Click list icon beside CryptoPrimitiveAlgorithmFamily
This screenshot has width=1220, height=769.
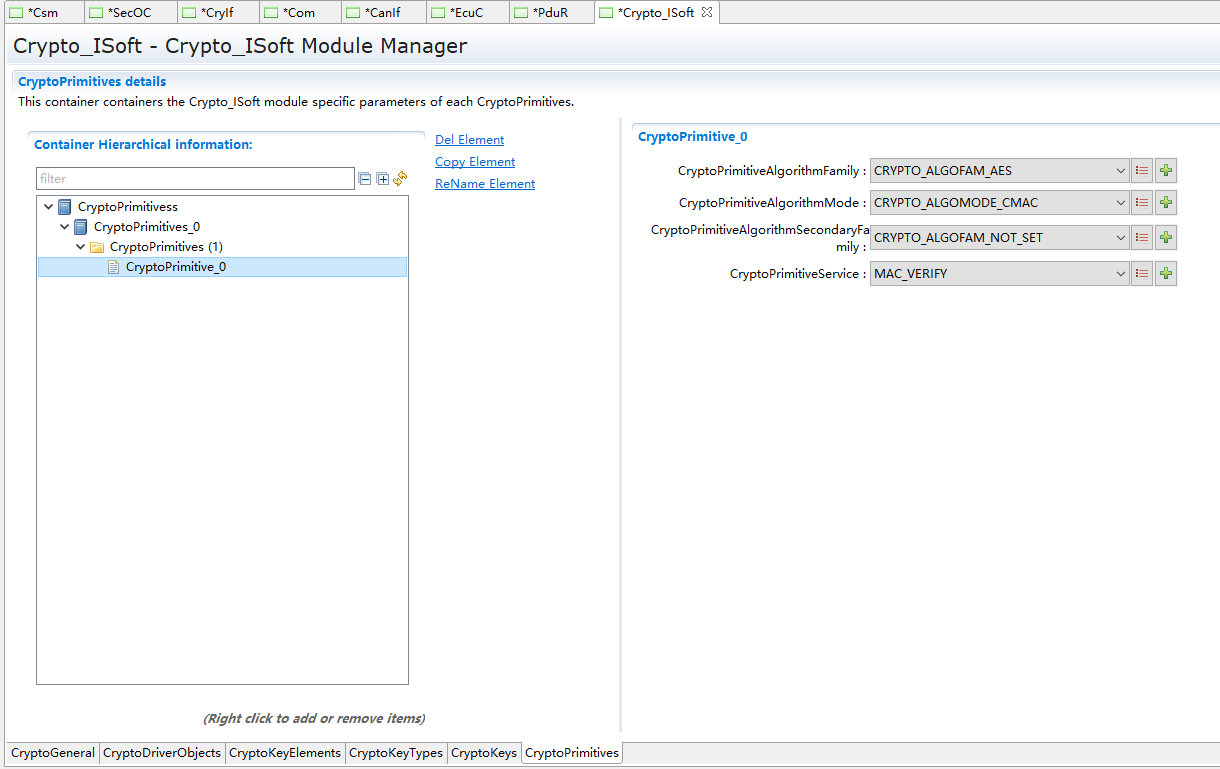click(x=1142, y=171)
